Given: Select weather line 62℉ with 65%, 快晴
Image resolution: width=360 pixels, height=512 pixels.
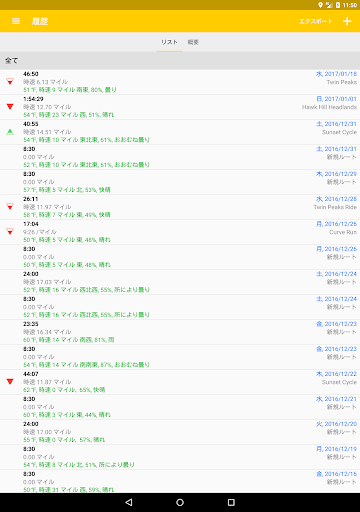Looking at the screenshot, I should tap(64, 390).
